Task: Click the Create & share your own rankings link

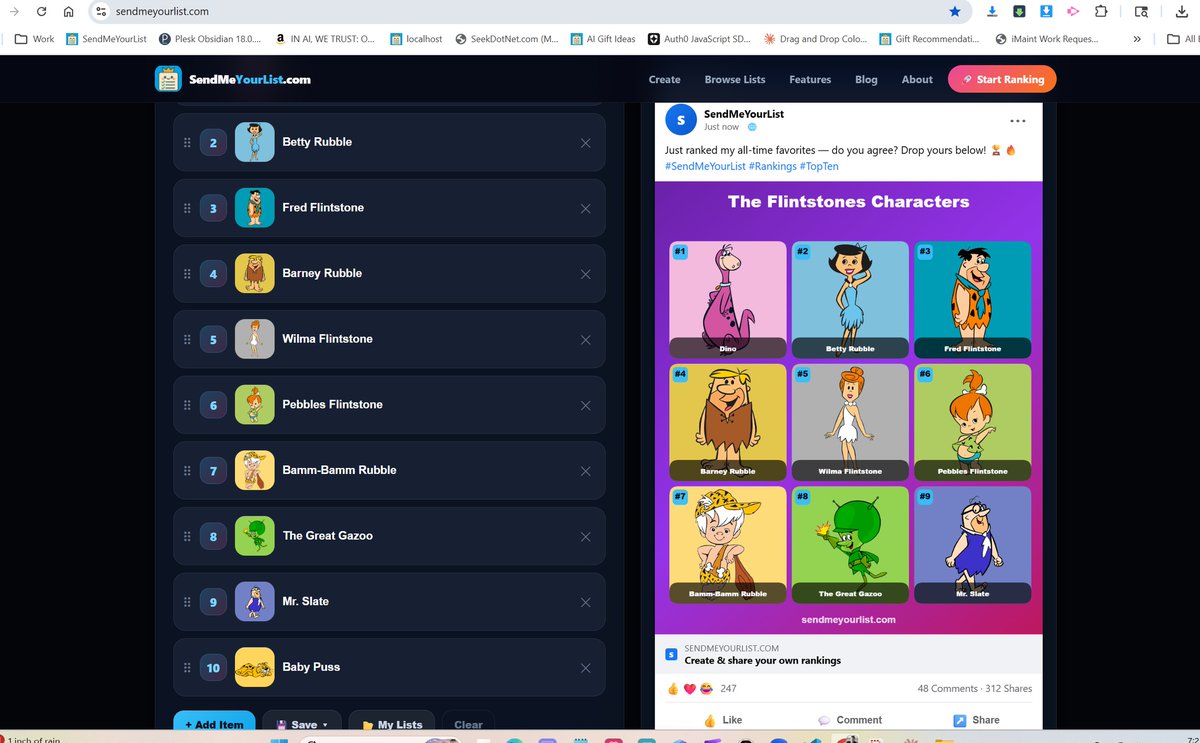Action: point(763,661)
